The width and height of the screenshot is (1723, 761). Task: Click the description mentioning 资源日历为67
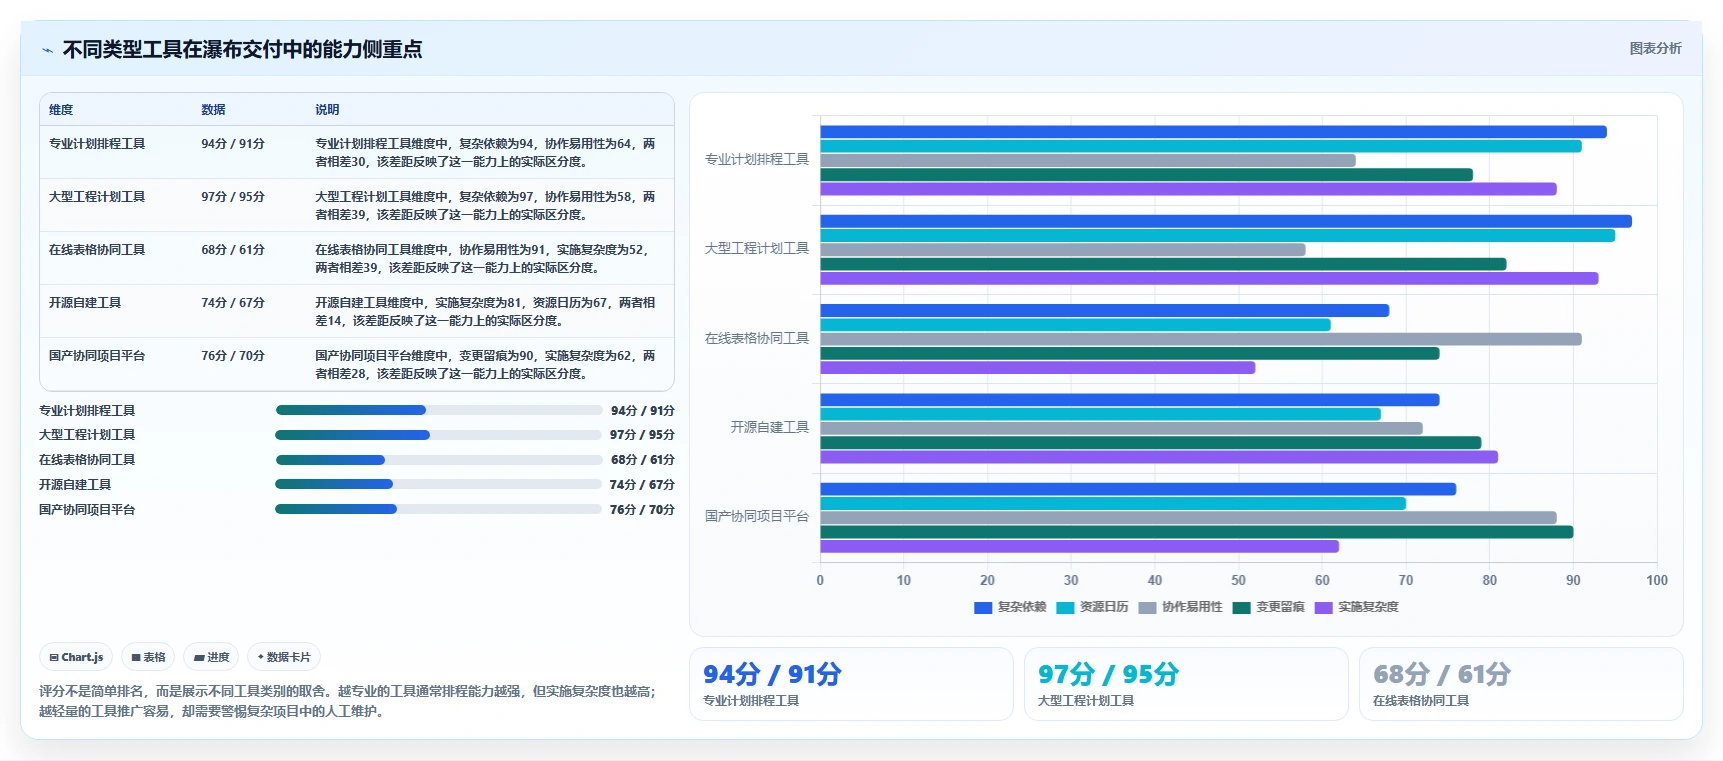click(485, 312)
